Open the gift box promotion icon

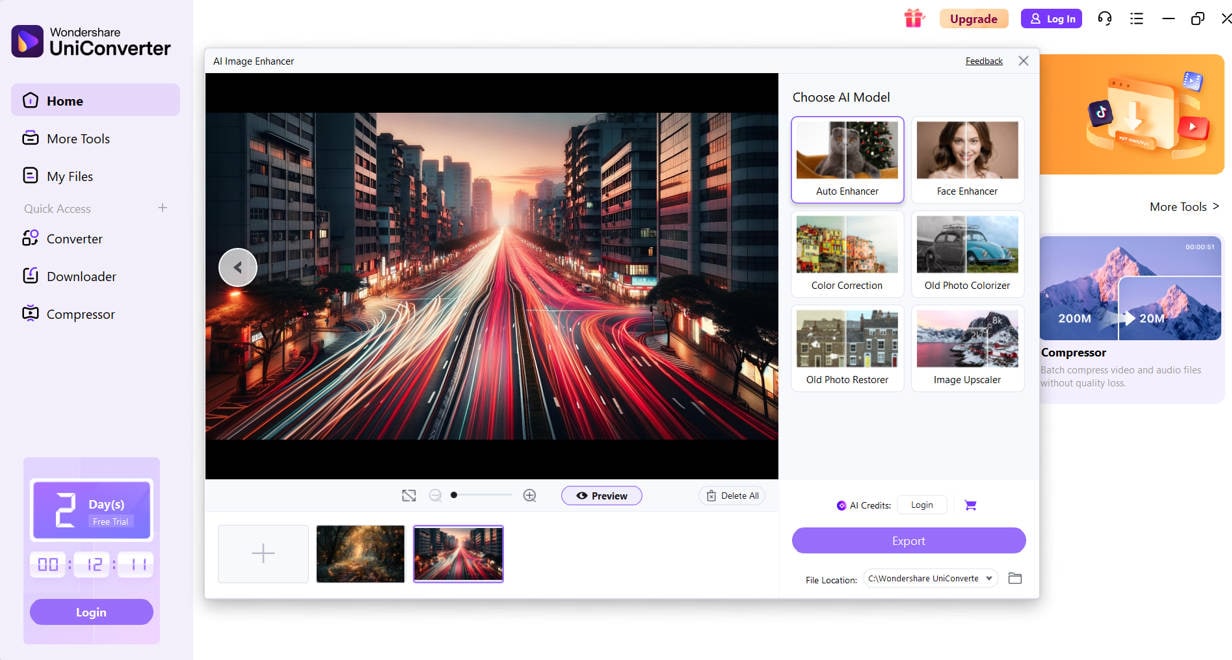point(913,18)
